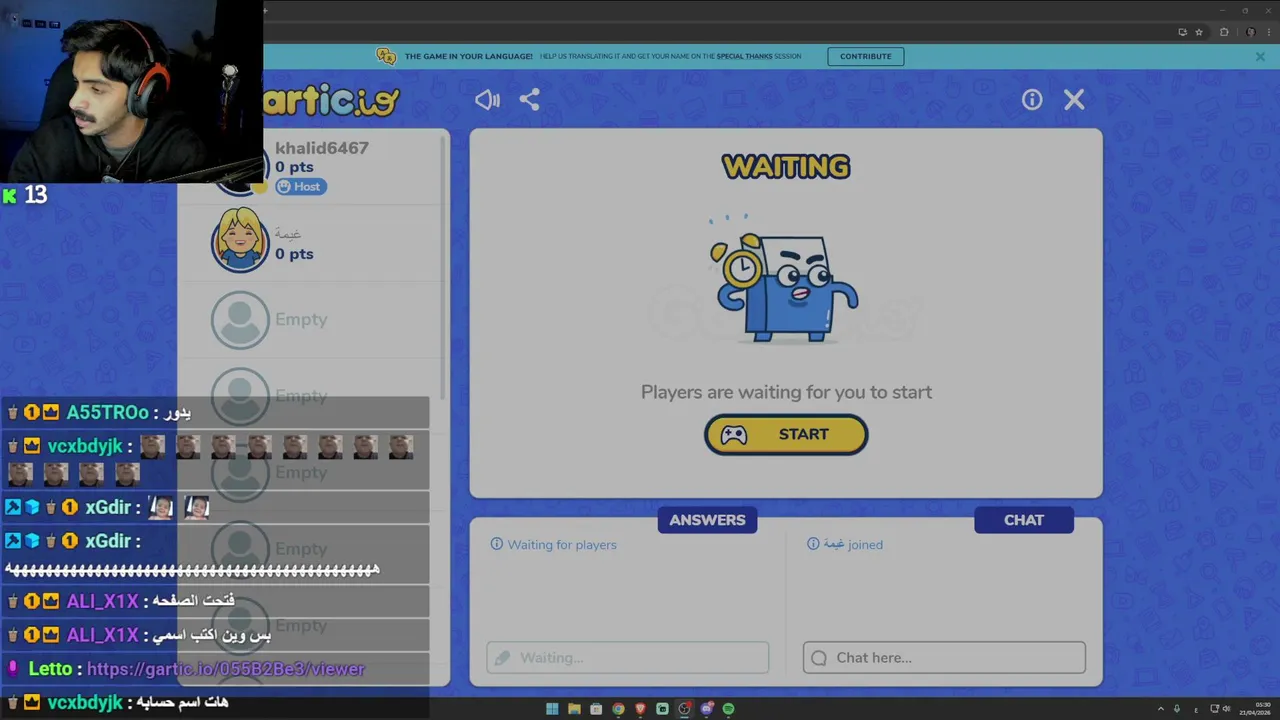Viewport: 1280px width, 720px height.
Task: Focus the Waiting... answer input field
Action: pyautogui.click(x=628, y=657)
